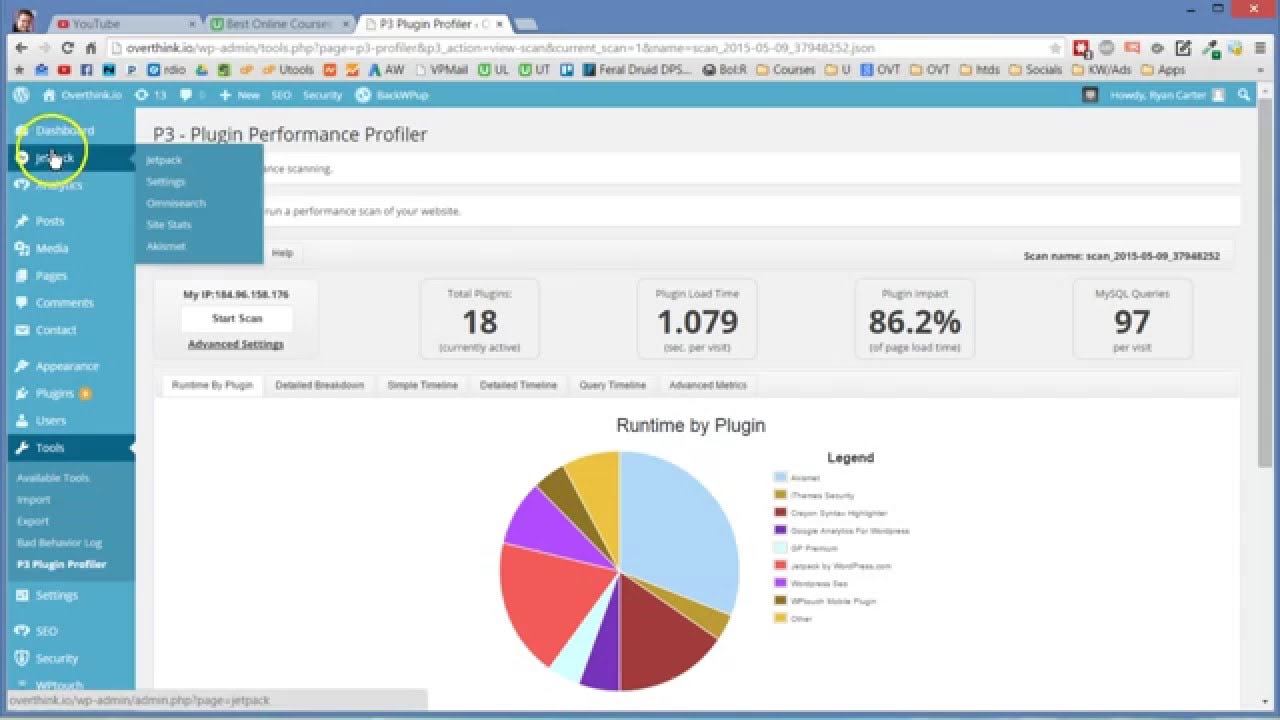The image size is (1280, 720).
Task: Open the 13 pending updates icon
Action: [151, 95]
